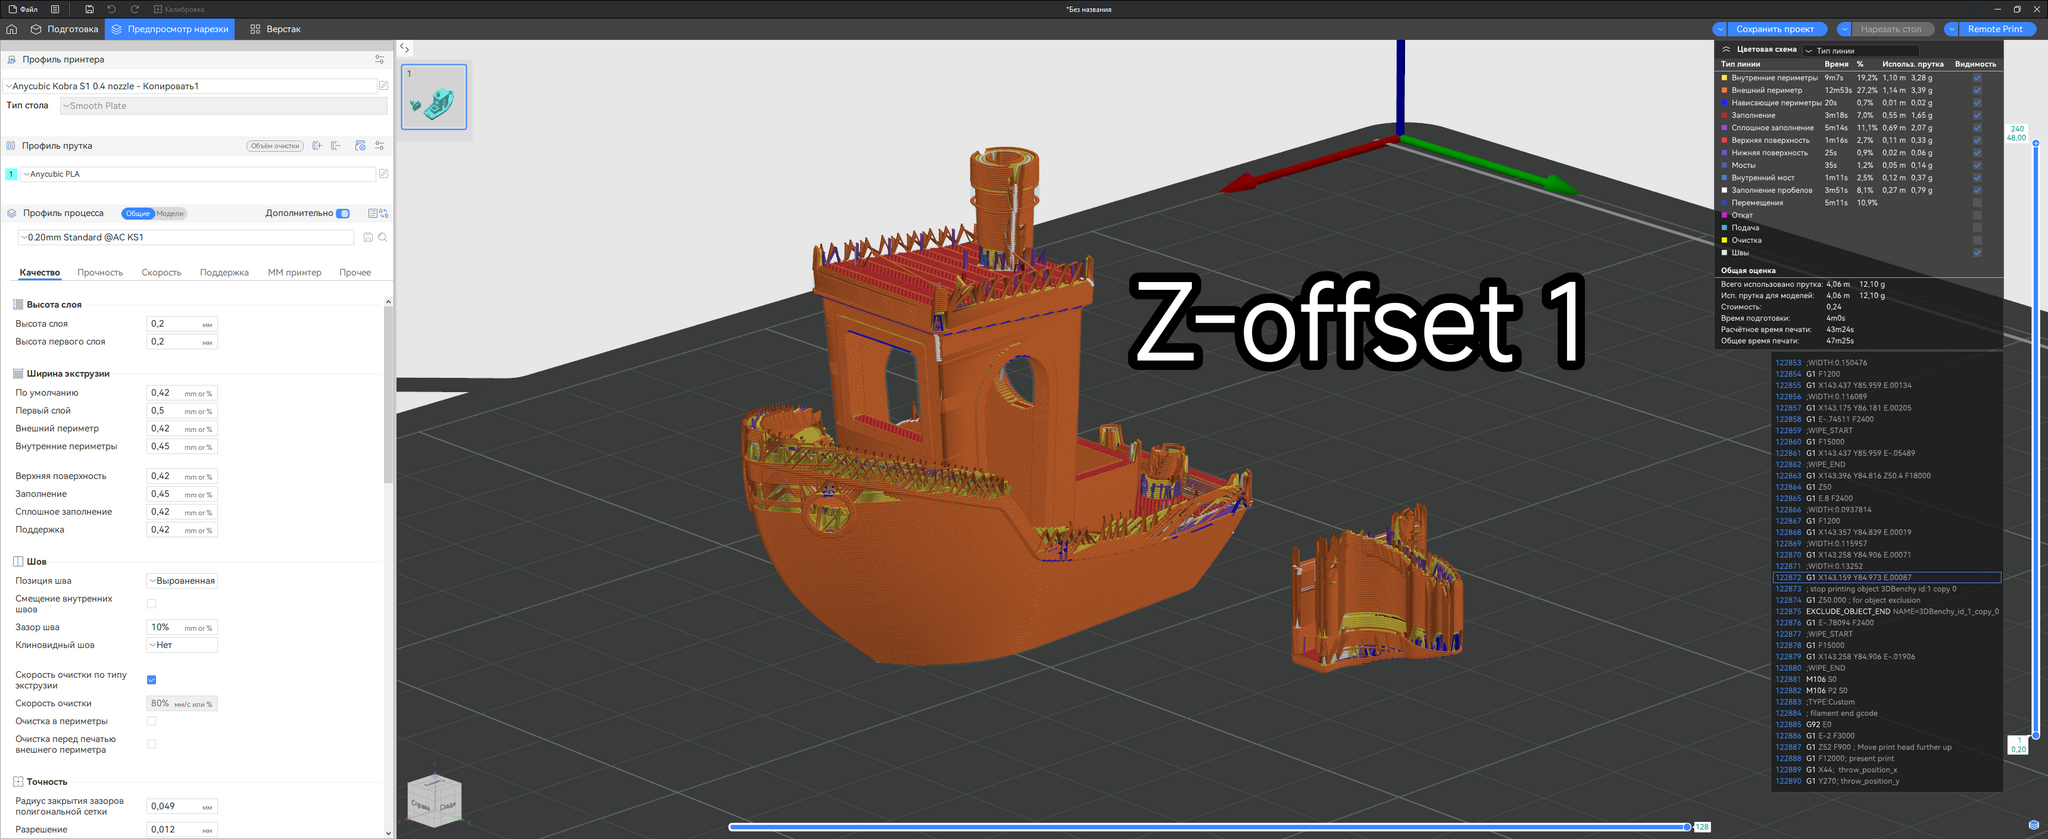Hide Швы visibility checkbox

[x=1977, y=253]
